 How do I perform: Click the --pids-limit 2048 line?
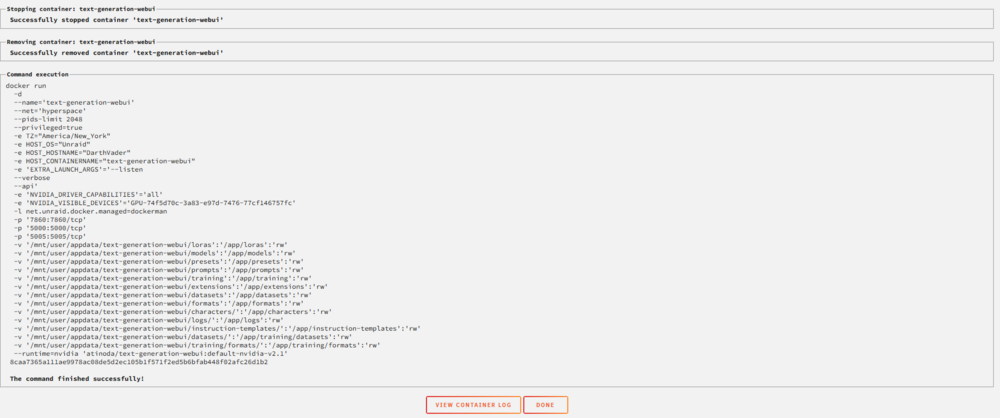tap(48, 119)
